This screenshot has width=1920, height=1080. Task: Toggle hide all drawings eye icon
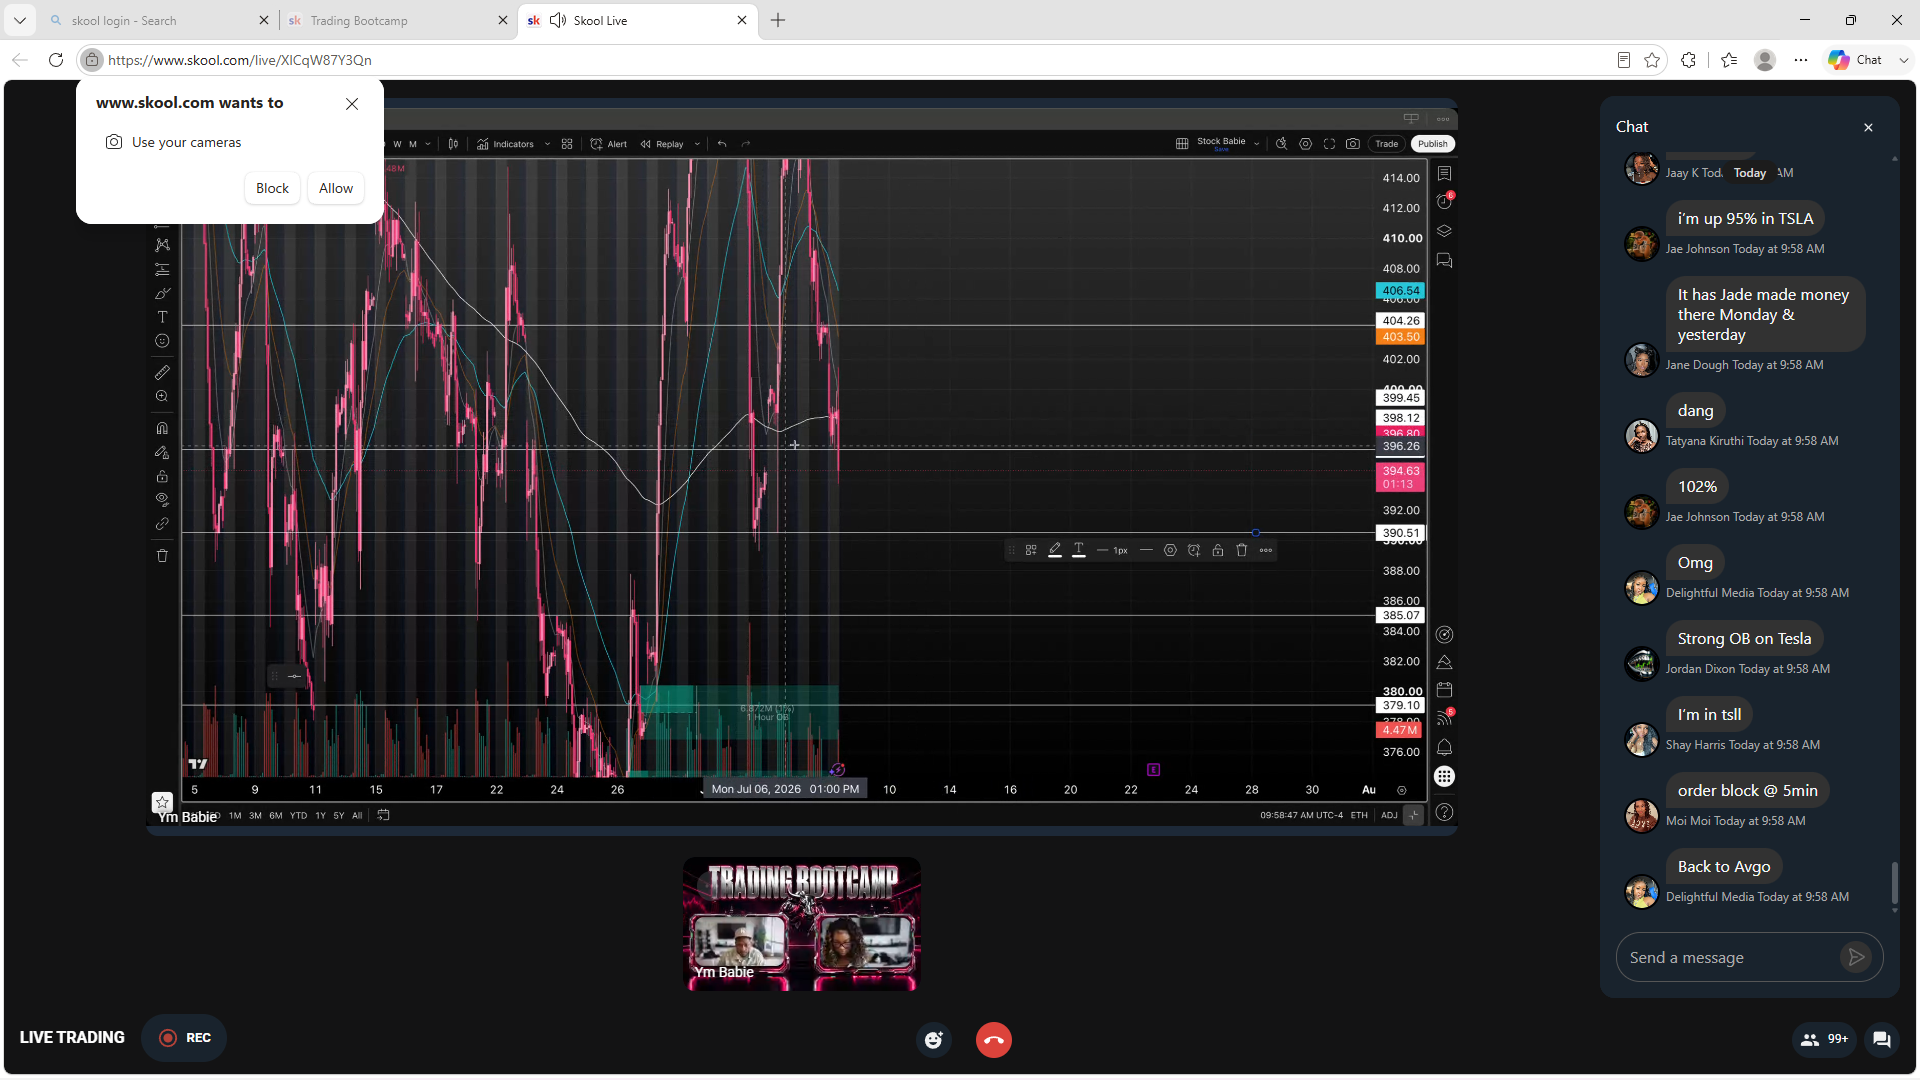click(x=162, y=499)
